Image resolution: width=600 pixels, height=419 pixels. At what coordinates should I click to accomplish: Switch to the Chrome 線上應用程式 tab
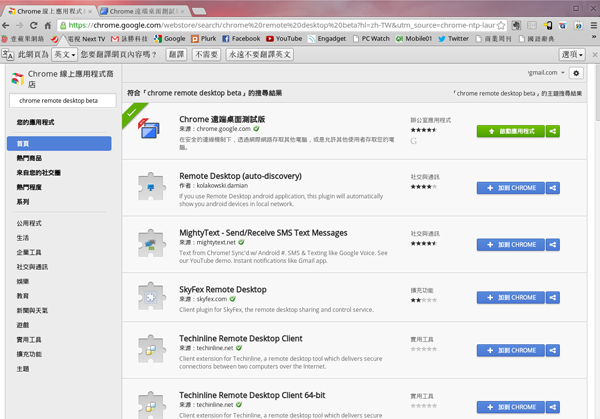pyautogui.click(x=50, y=11)
